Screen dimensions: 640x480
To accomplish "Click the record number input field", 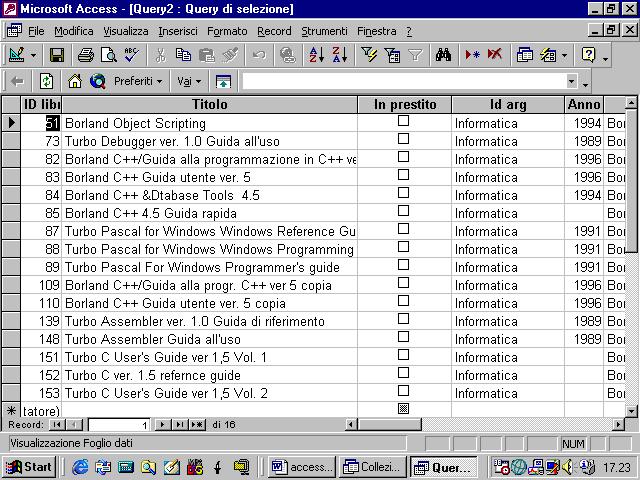I will click(119, 425).
